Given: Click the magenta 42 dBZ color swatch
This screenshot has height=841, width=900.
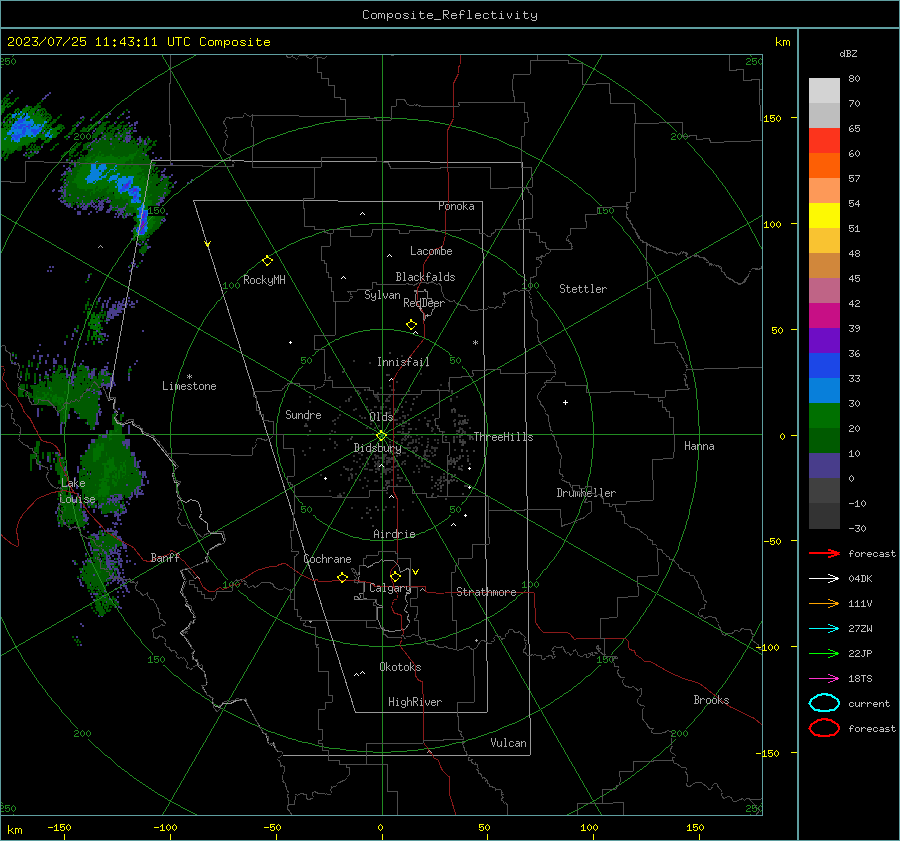Looking at the screenshot, I should tap(824, 315).
